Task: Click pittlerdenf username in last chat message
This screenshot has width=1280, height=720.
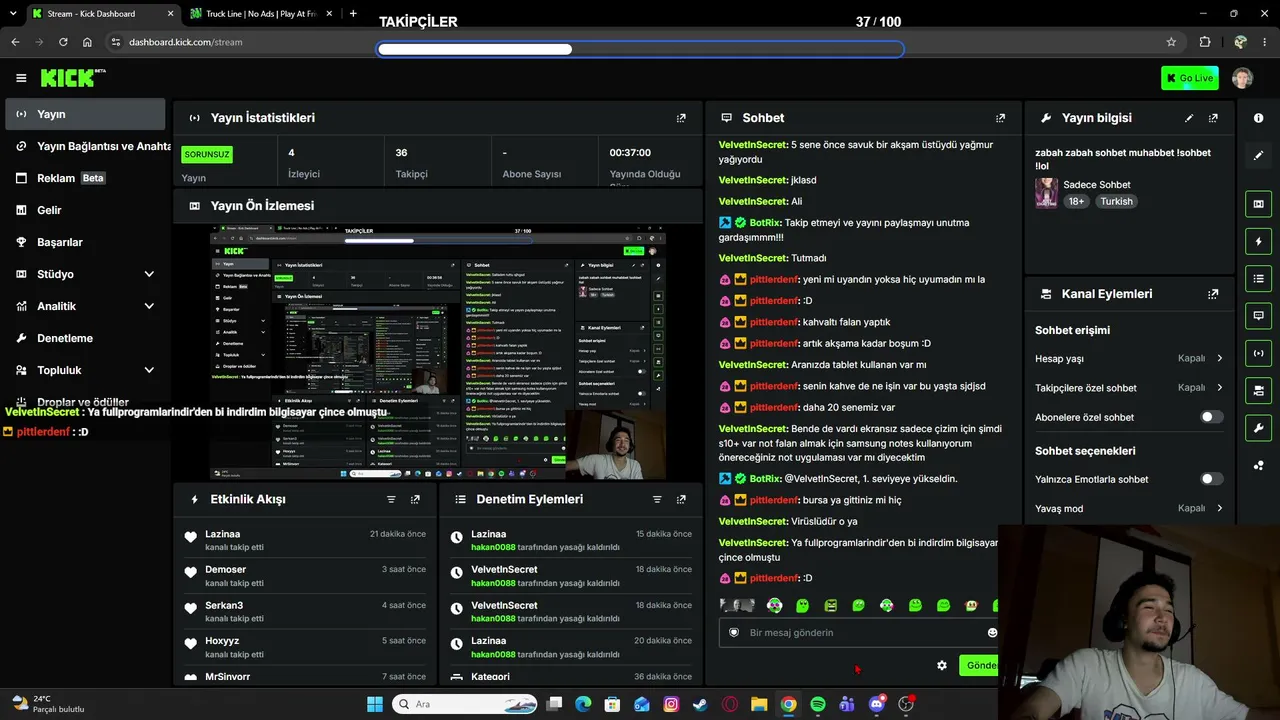Action: click(774, 578)
